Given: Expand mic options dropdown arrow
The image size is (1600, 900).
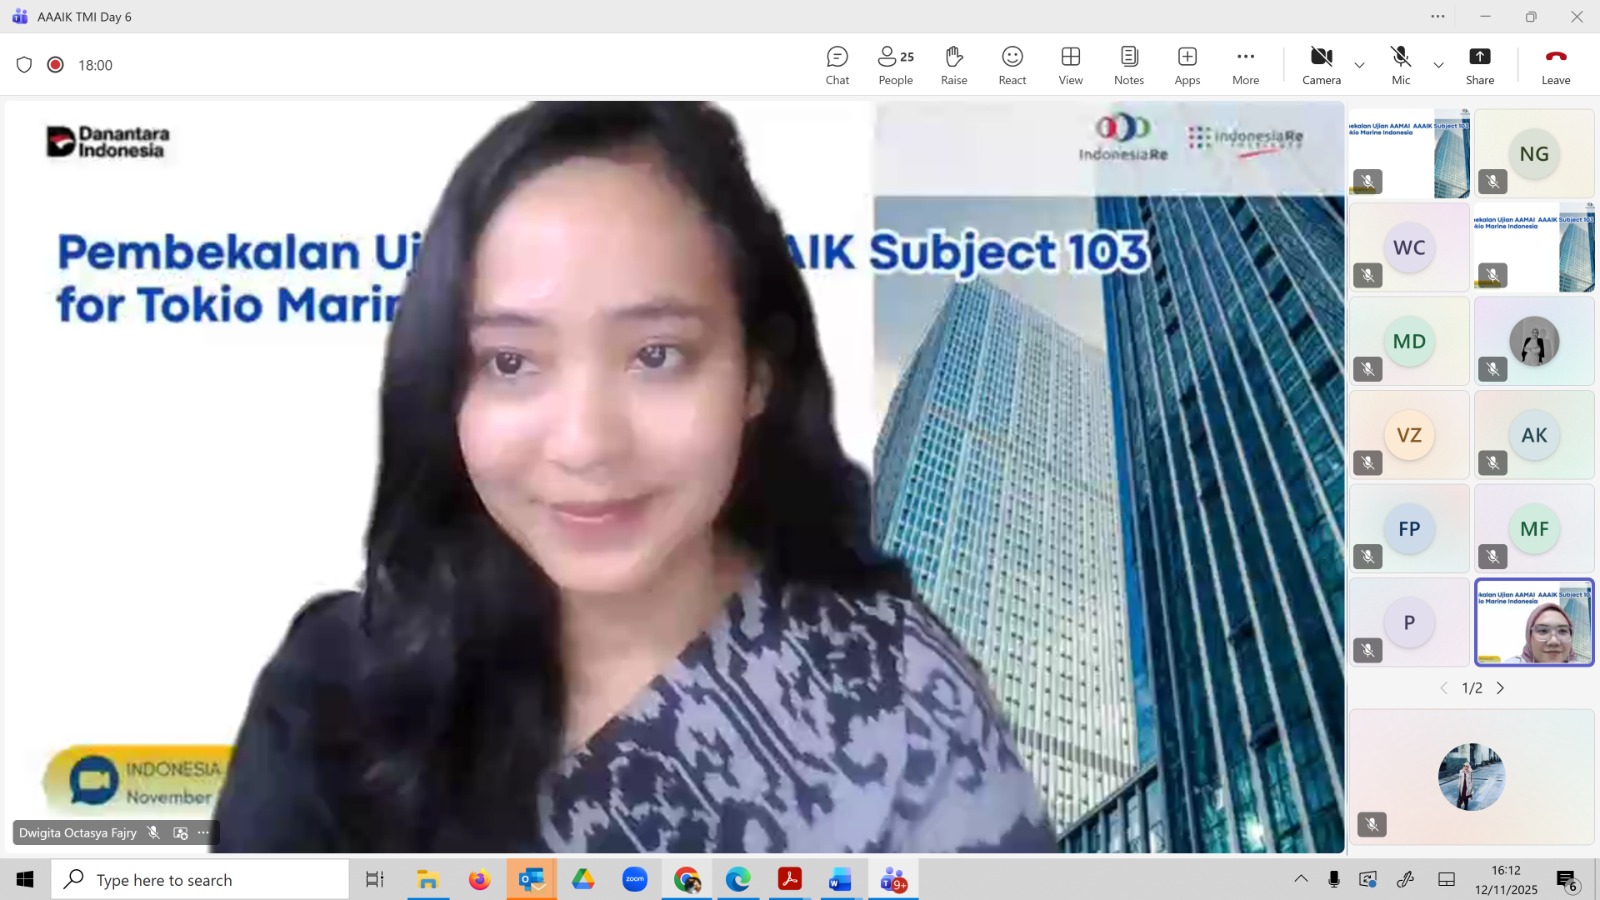Looking at the screenshot, I should tap(1438, 66).
